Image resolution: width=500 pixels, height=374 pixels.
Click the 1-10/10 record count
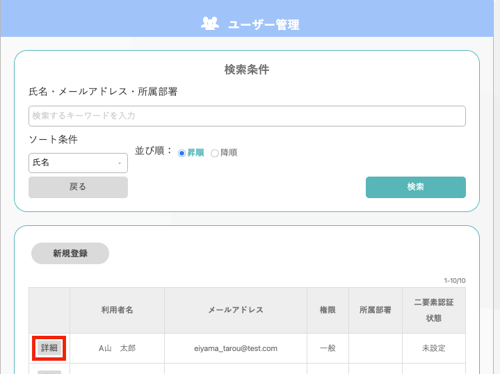pos(455,281)
